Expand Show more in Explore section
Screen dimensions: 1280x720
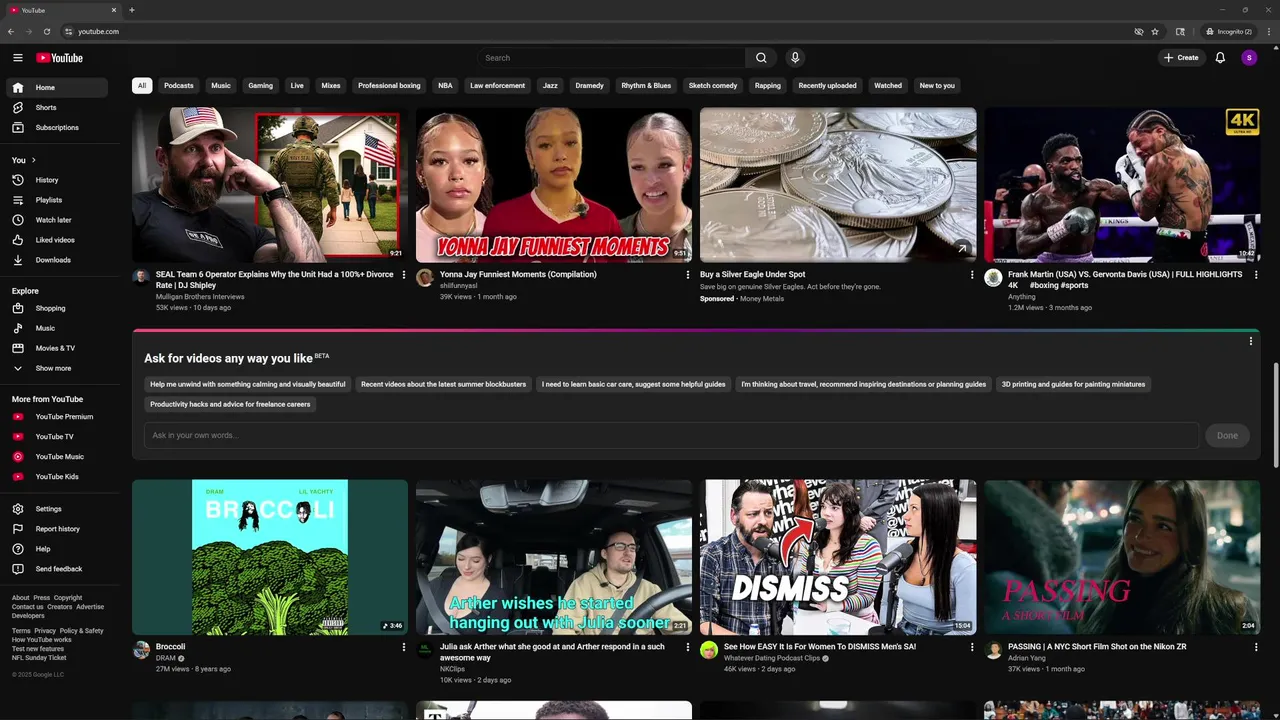tap(57, 368)
